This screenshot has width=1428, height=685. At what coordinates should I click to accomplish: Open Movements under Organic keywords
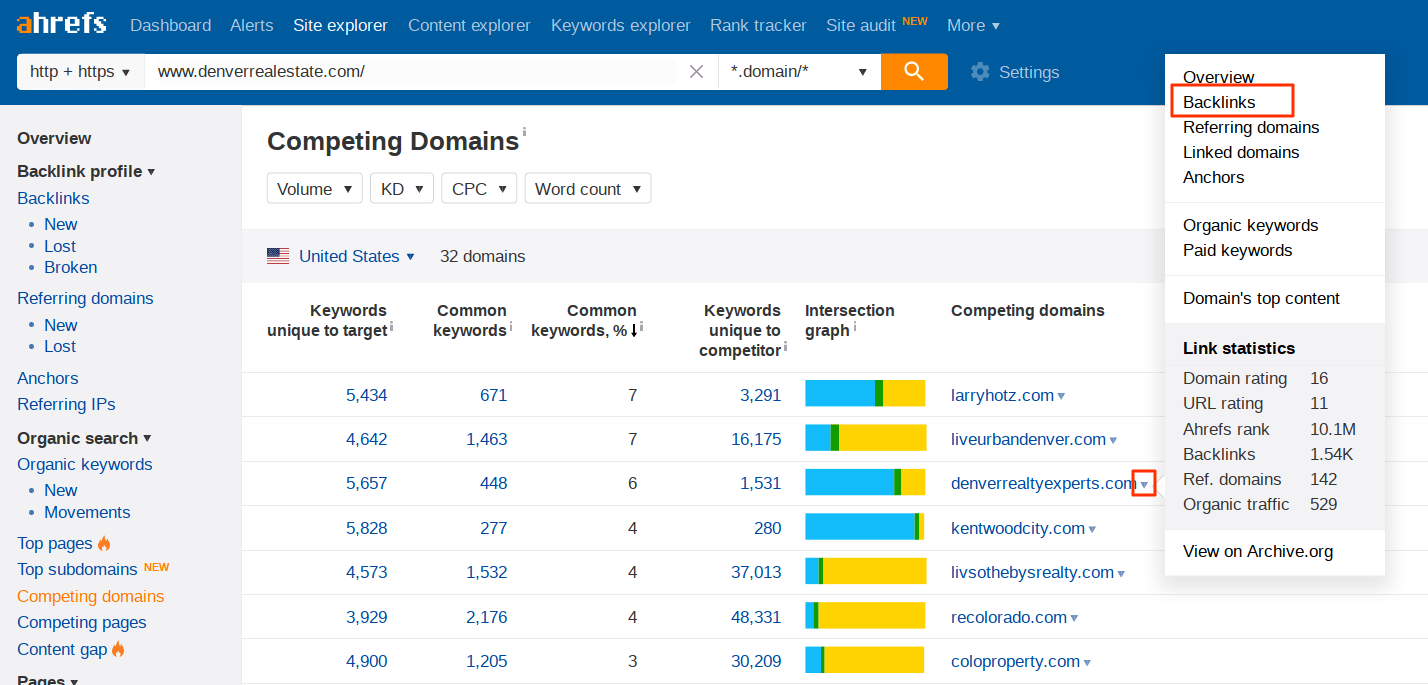tap(87, 512)
